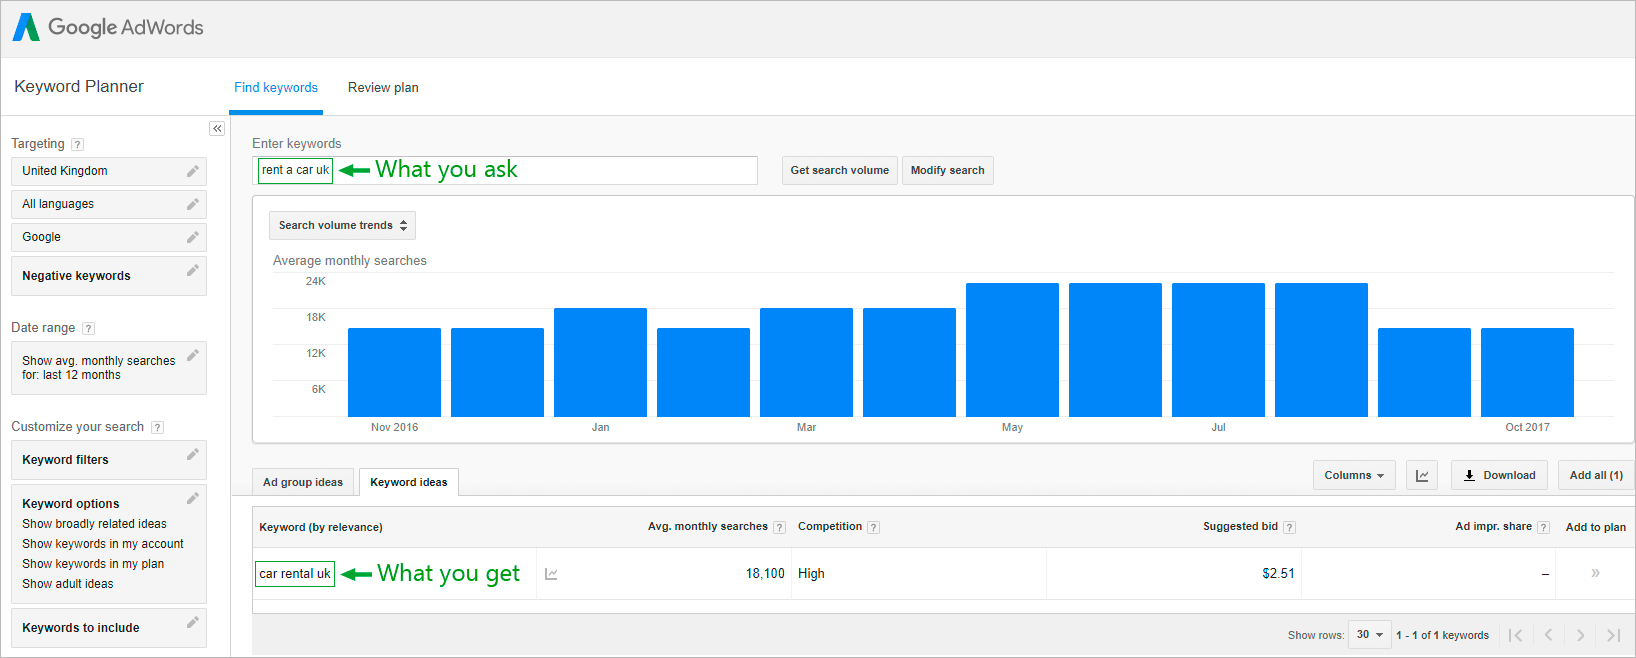
Task: Click Show keywords in my plan
Action: 93,564
